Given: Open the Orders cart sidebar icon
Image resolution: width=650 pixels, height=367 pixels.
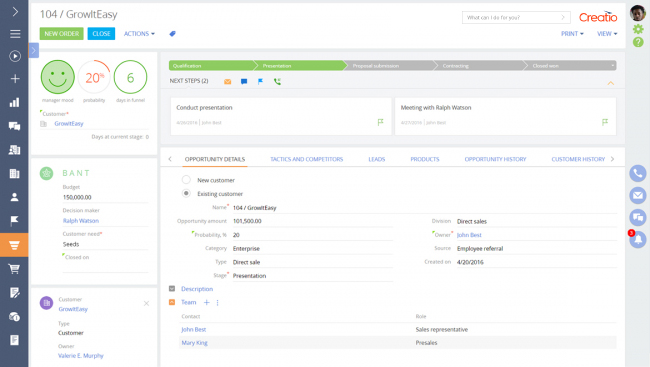Looking at the screenshot, I should [x=14, y=269].
